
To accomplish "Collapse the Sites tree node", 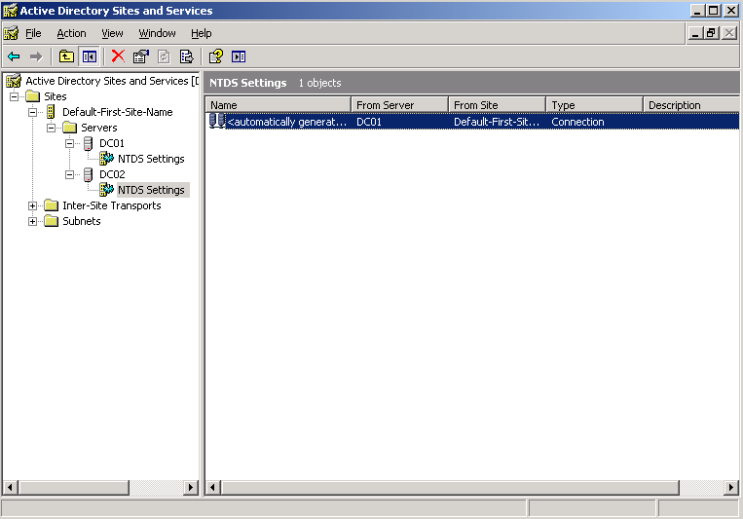I will 14,97.
